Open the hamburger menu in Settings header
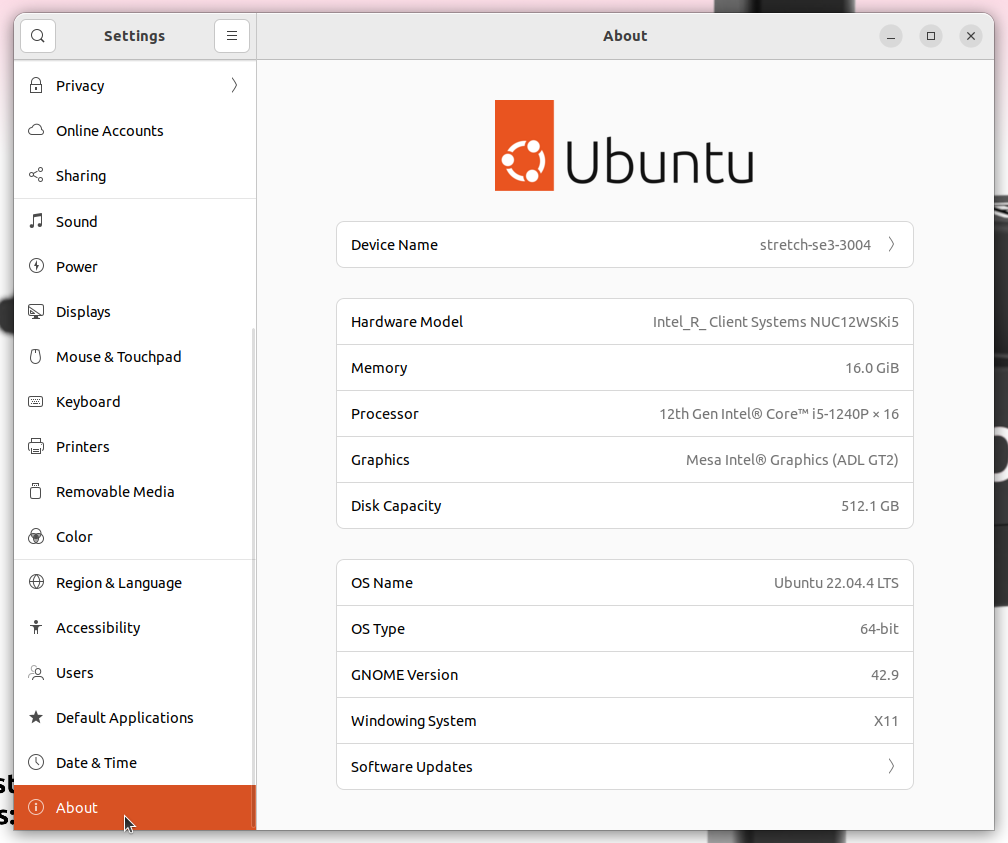This screenshot has height=843, width=1008. (x=232, y=36)
